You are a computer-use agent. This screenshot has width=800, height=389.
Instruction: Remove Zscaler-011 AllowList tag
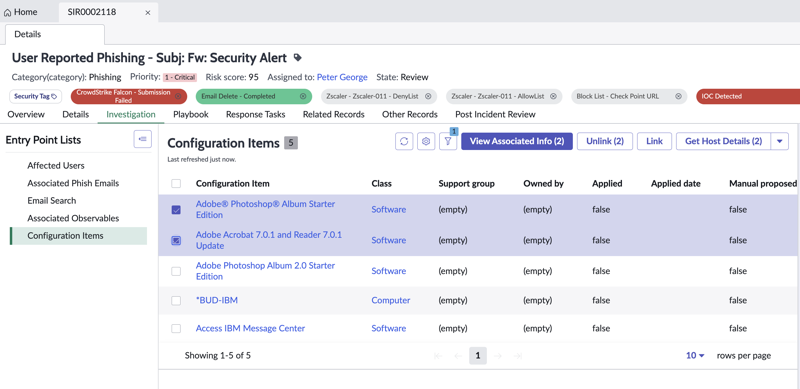(x=553, y=96)
